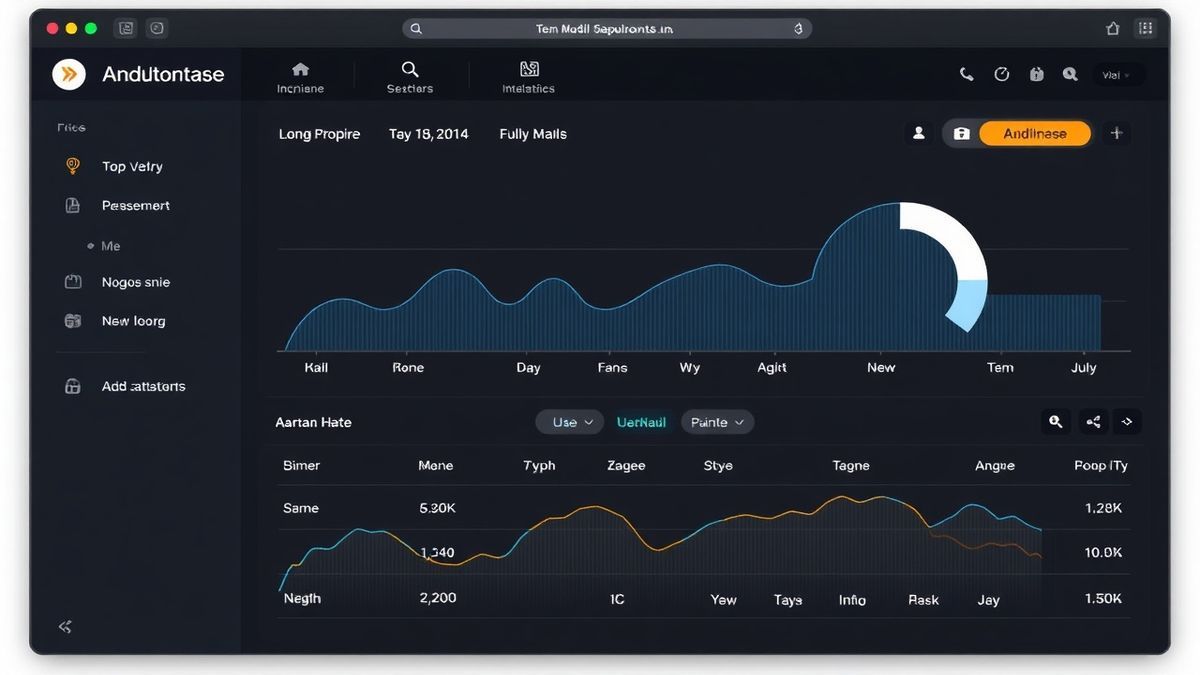
Task: Open the Painte dropdown
Action: click(718, 423)
